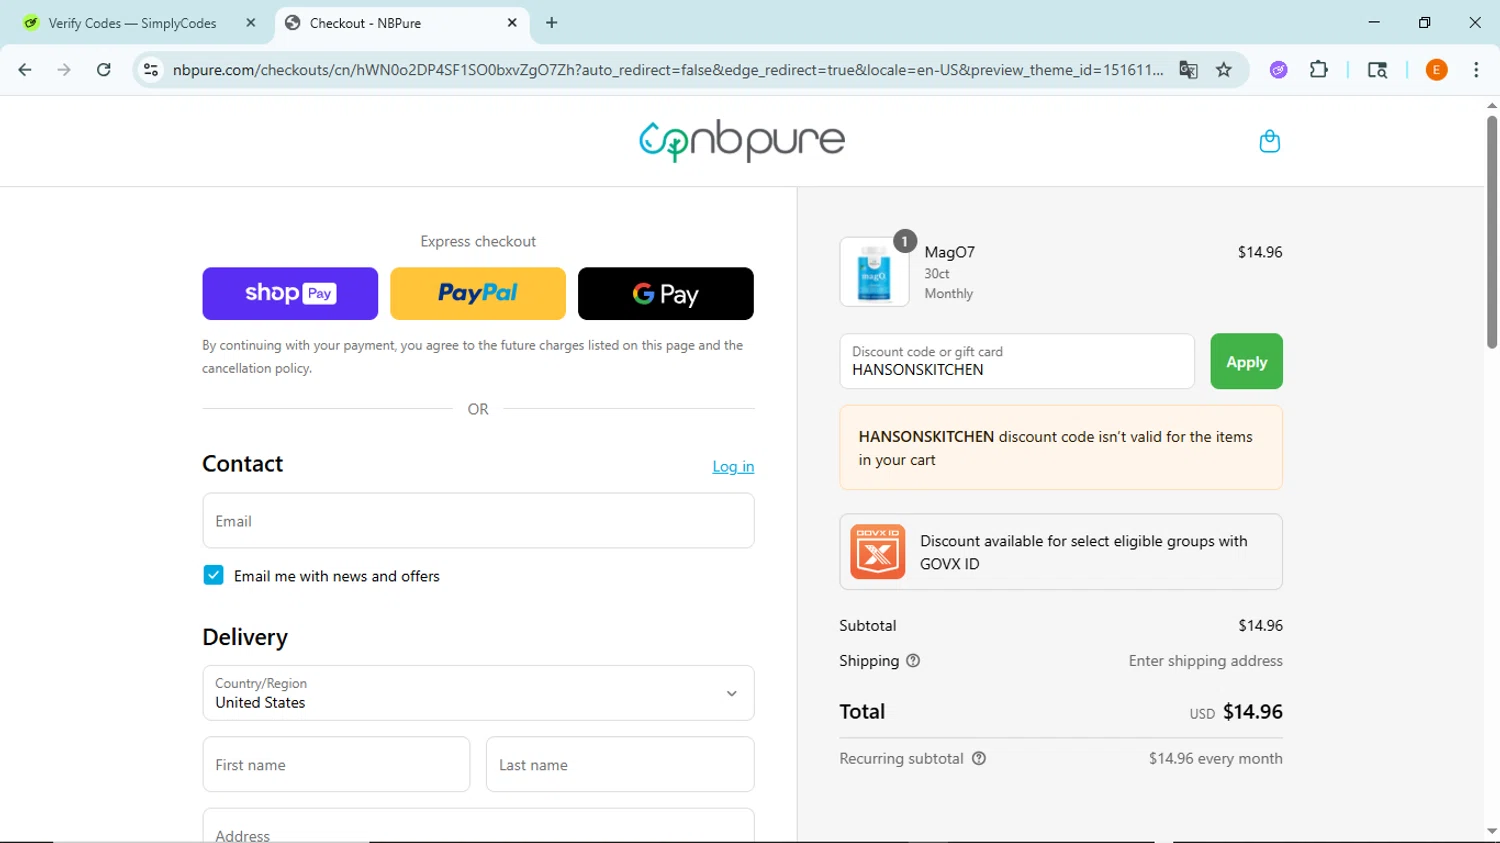Close the Checkout NBPure tab
This screenshot has width=1500, height=843.
(x=512, y=23)
